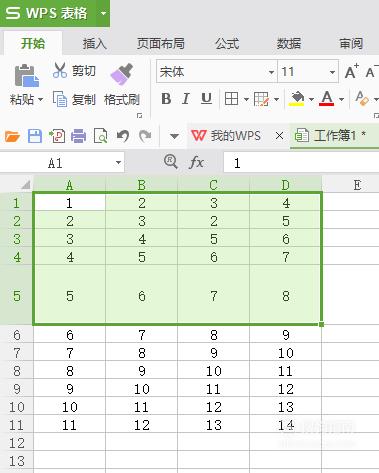The height and width of the screenshot is (473, 379).
Task: Open the Name Box A1 dropdown arrow
Action: click(118, 163)
